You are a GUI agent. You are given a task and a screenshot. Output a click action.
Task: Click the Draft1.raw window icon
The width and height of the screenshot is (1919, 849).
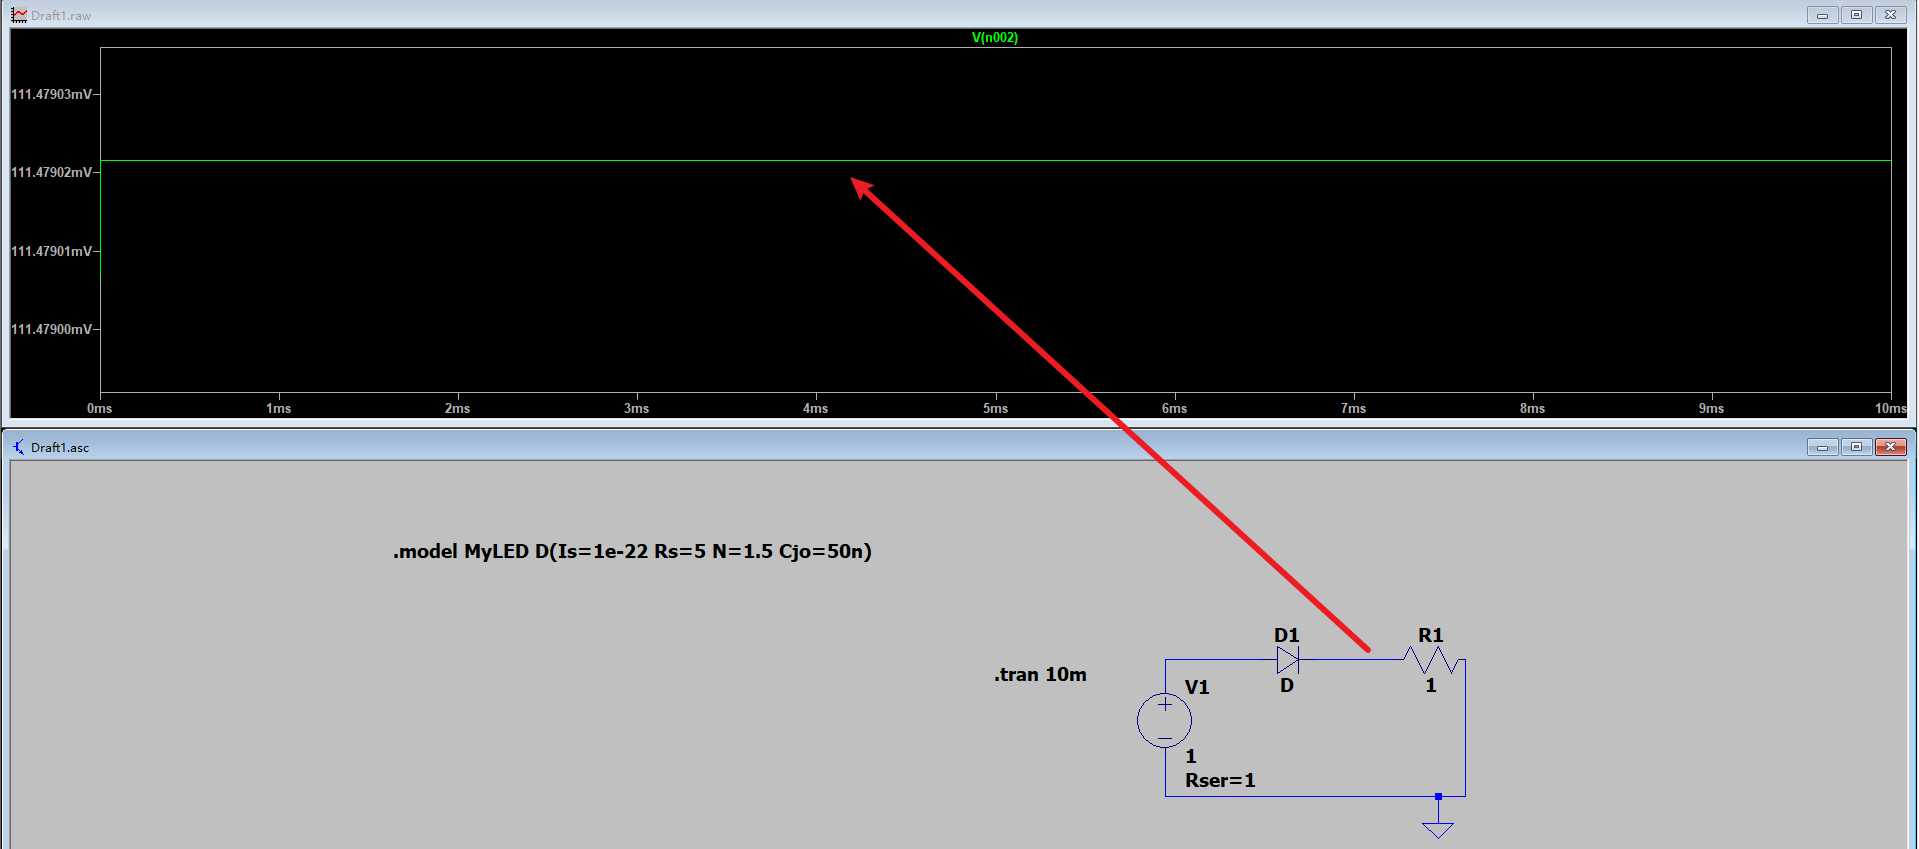point(19,15)
